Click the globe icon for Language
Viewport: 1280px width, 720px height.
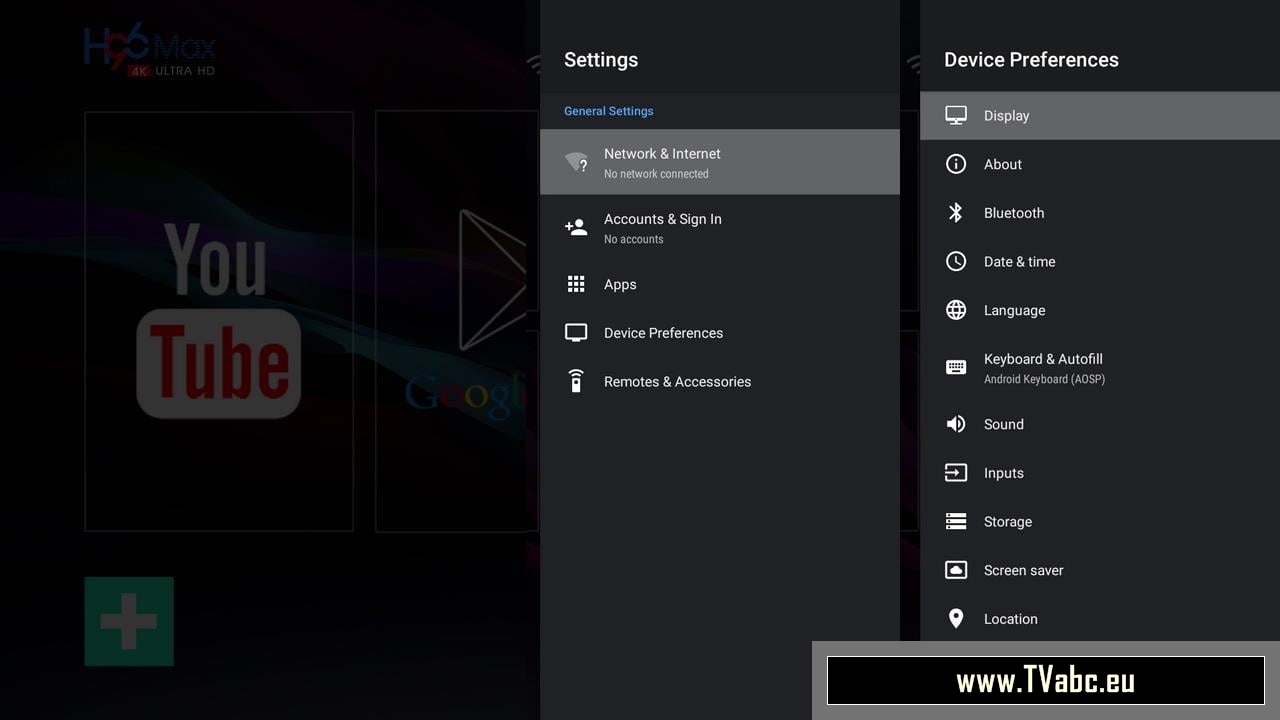tap(956, 310)
